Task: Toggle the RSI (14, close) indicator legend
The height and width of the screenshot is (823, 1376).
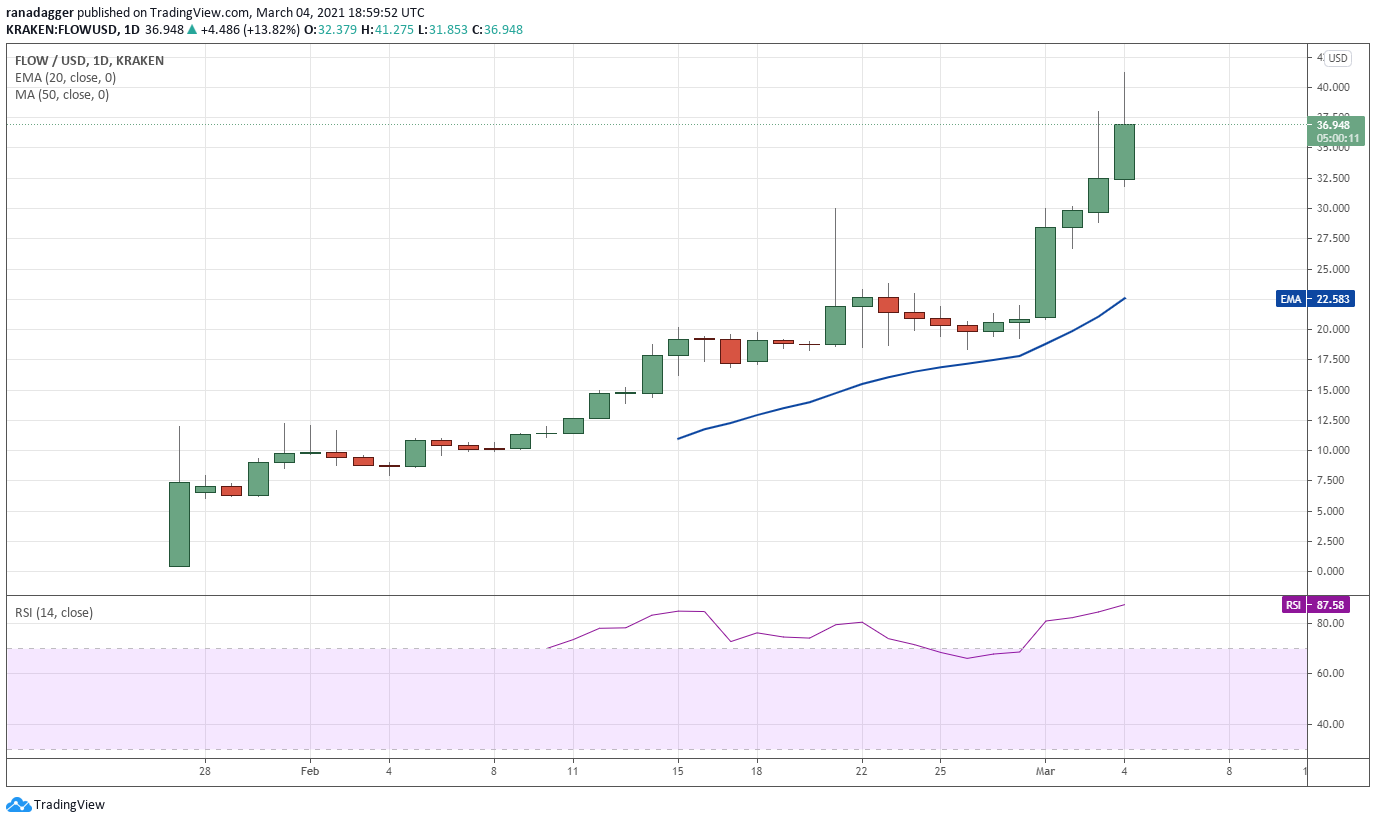Action: [x=54, y=612]
